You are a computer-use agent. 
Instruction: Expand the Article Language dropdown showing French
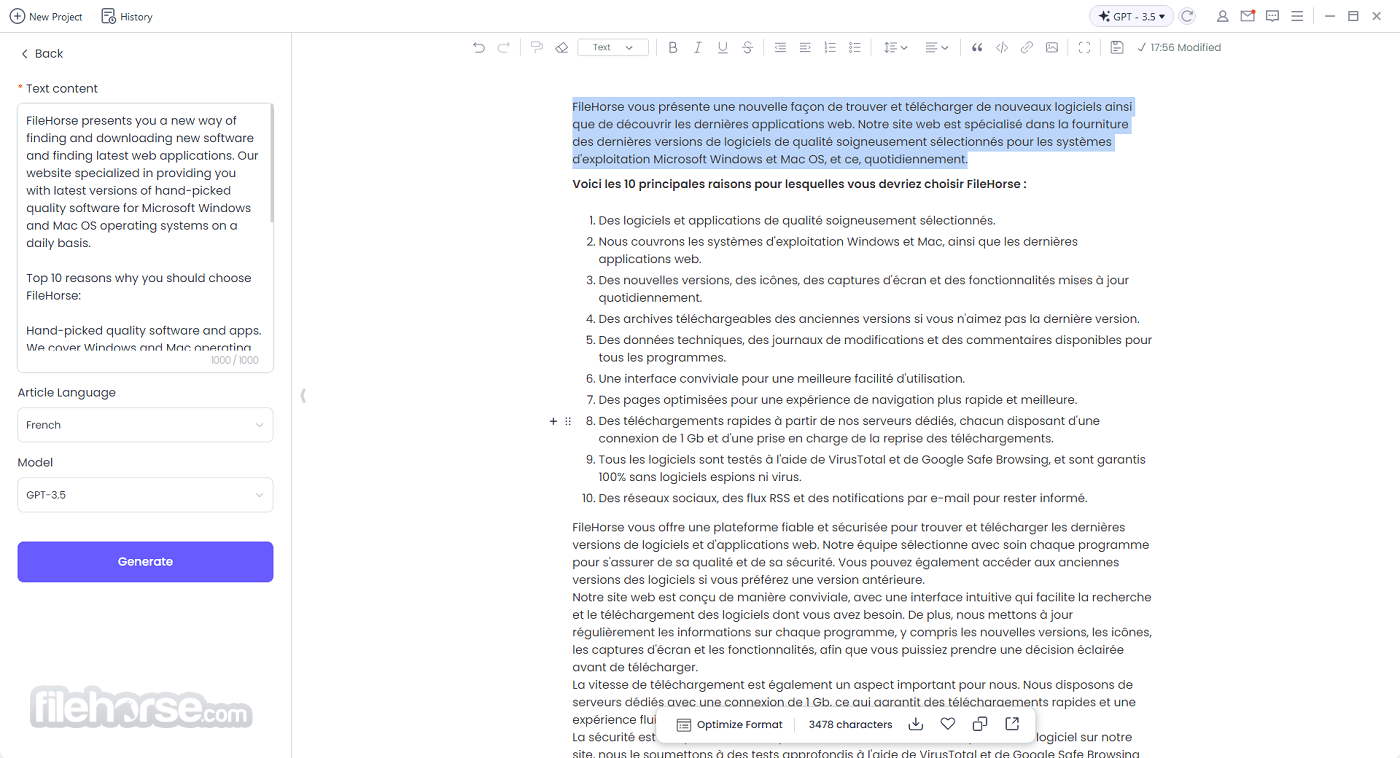(x=145, y=425)
